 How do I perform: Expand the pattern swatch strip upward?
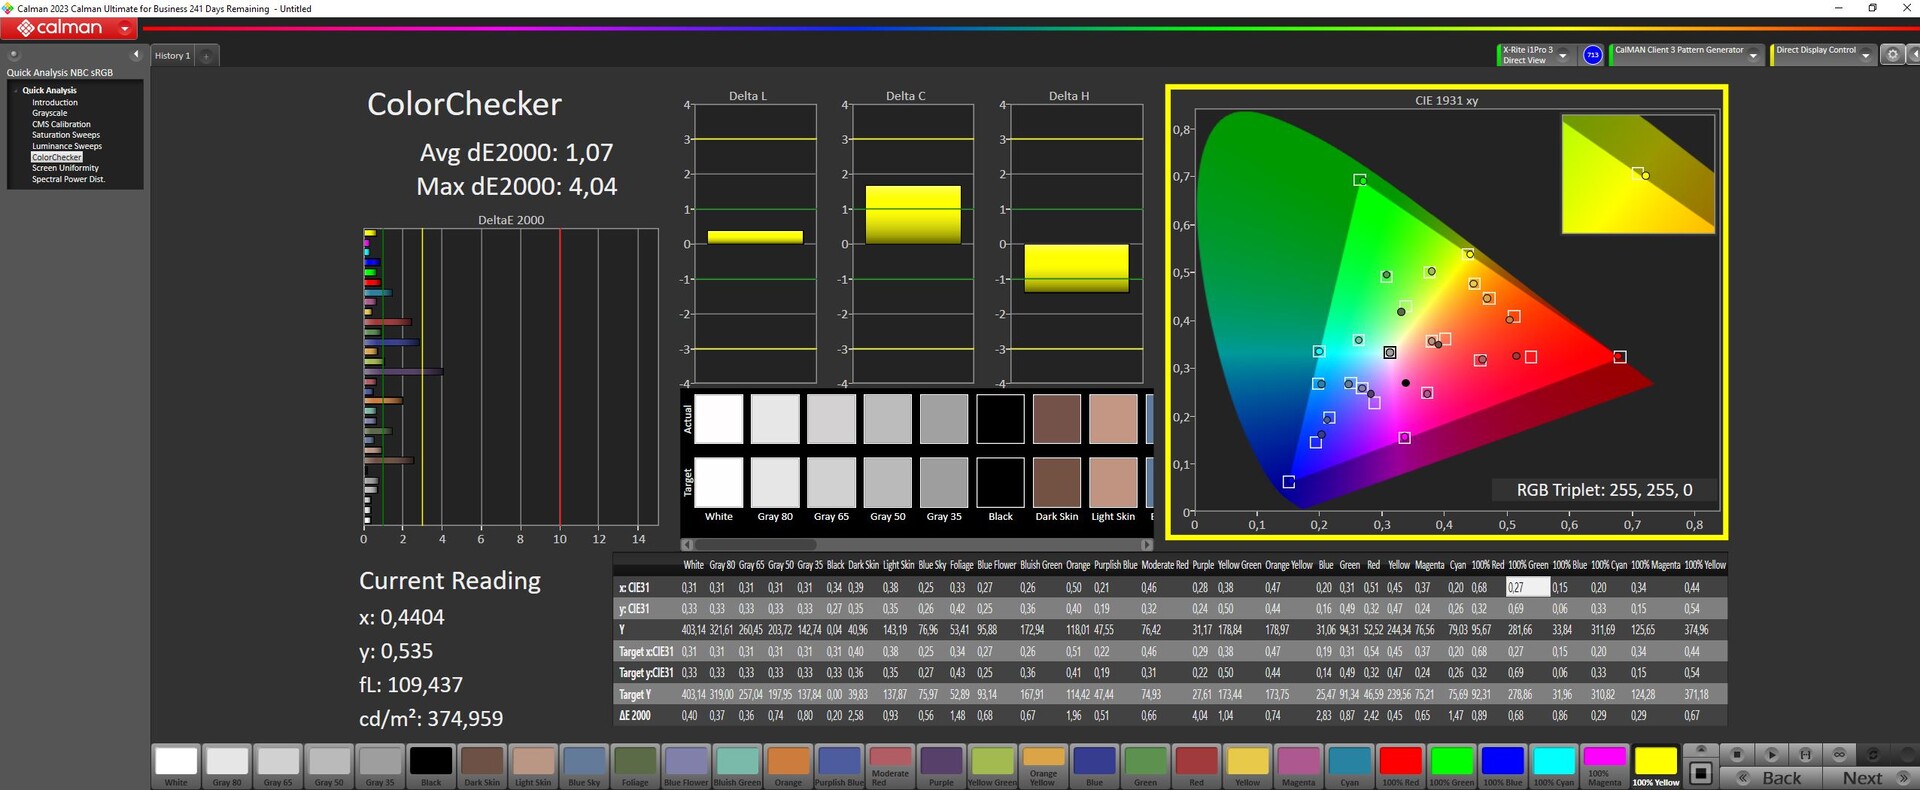[x=1700, y=749]
